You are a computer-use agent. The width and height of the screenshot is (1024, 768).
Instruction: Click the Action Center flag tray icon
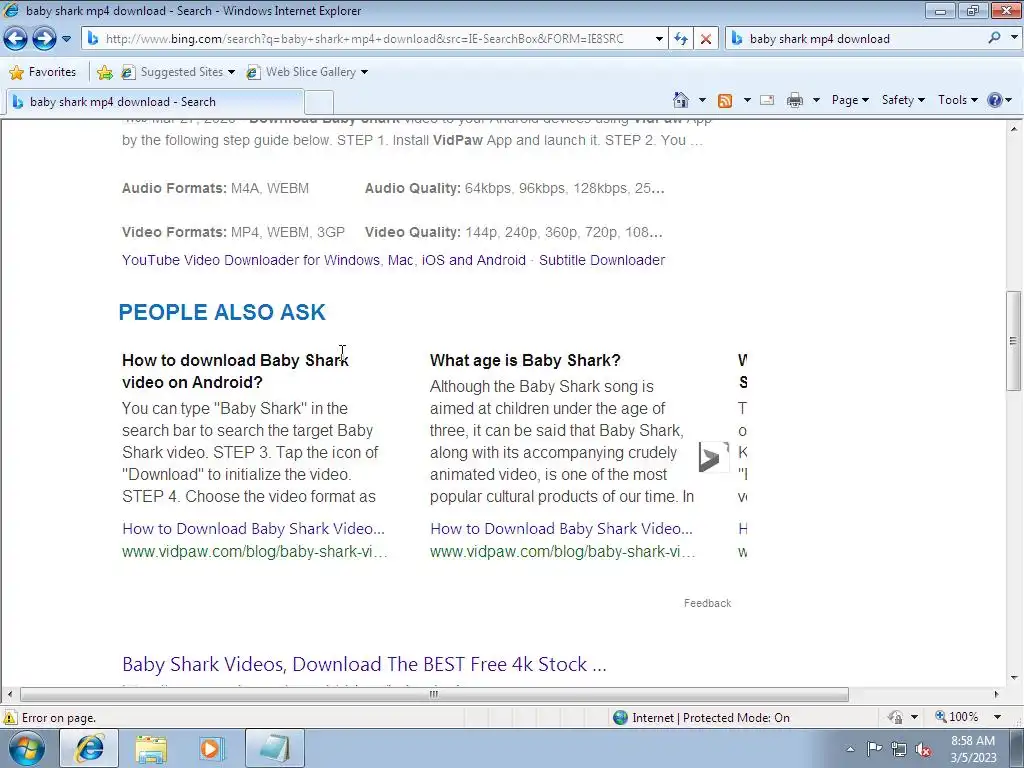pyautogui.click(x=874, y=749)
